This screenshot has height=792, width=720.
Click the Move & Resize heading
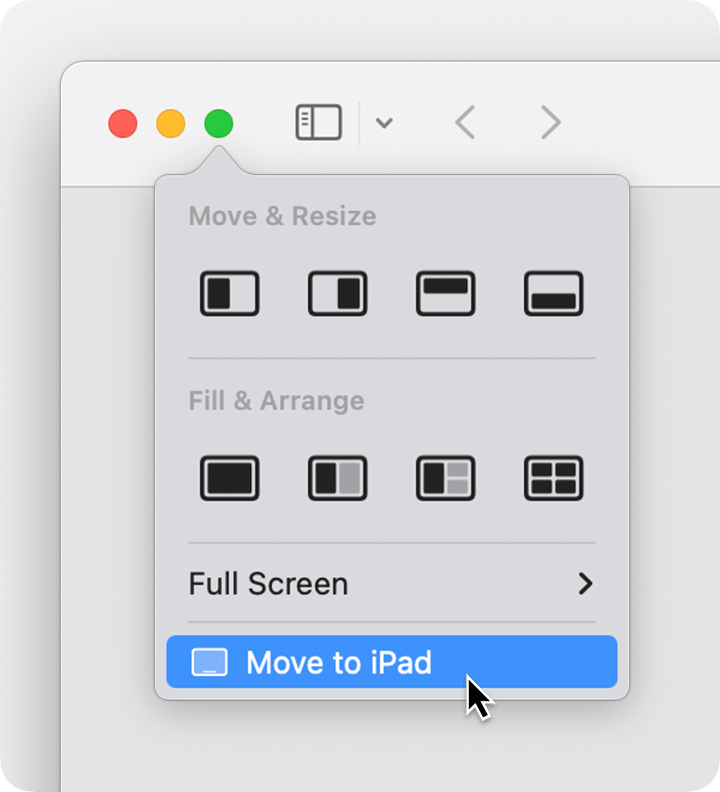282,216
